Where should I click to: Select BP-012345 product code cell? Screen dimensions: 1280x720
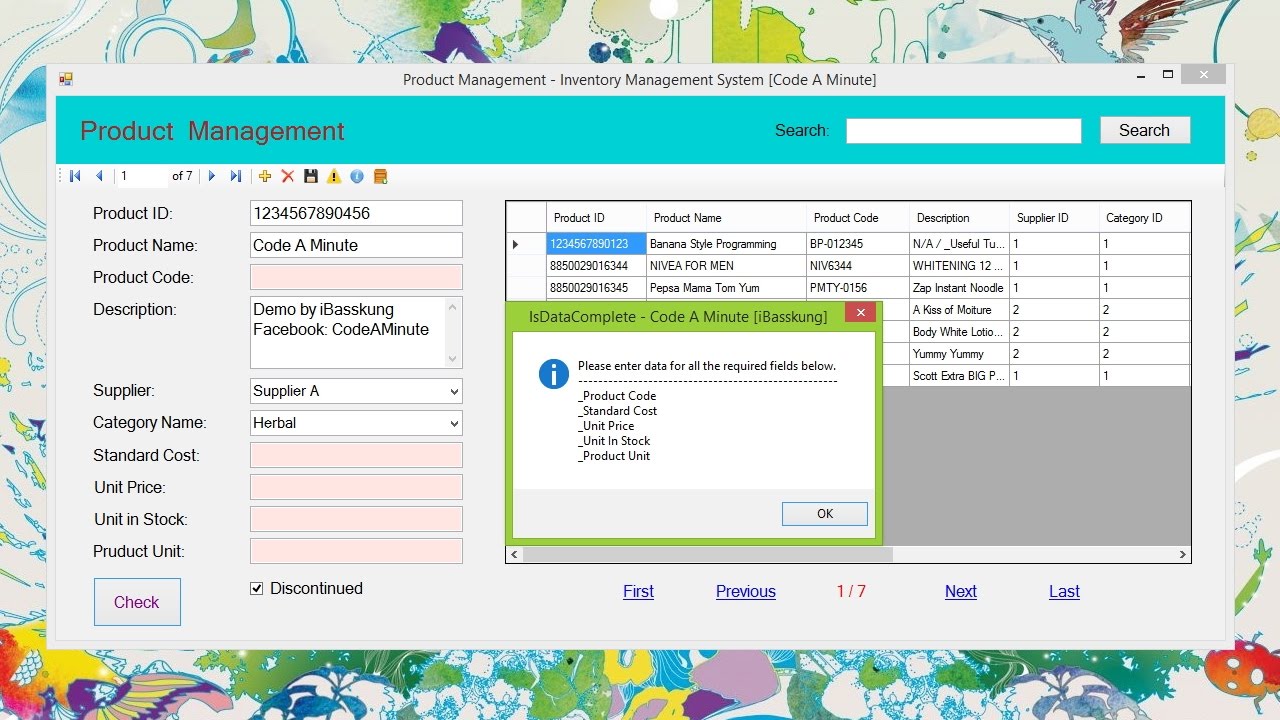[858, 244]
